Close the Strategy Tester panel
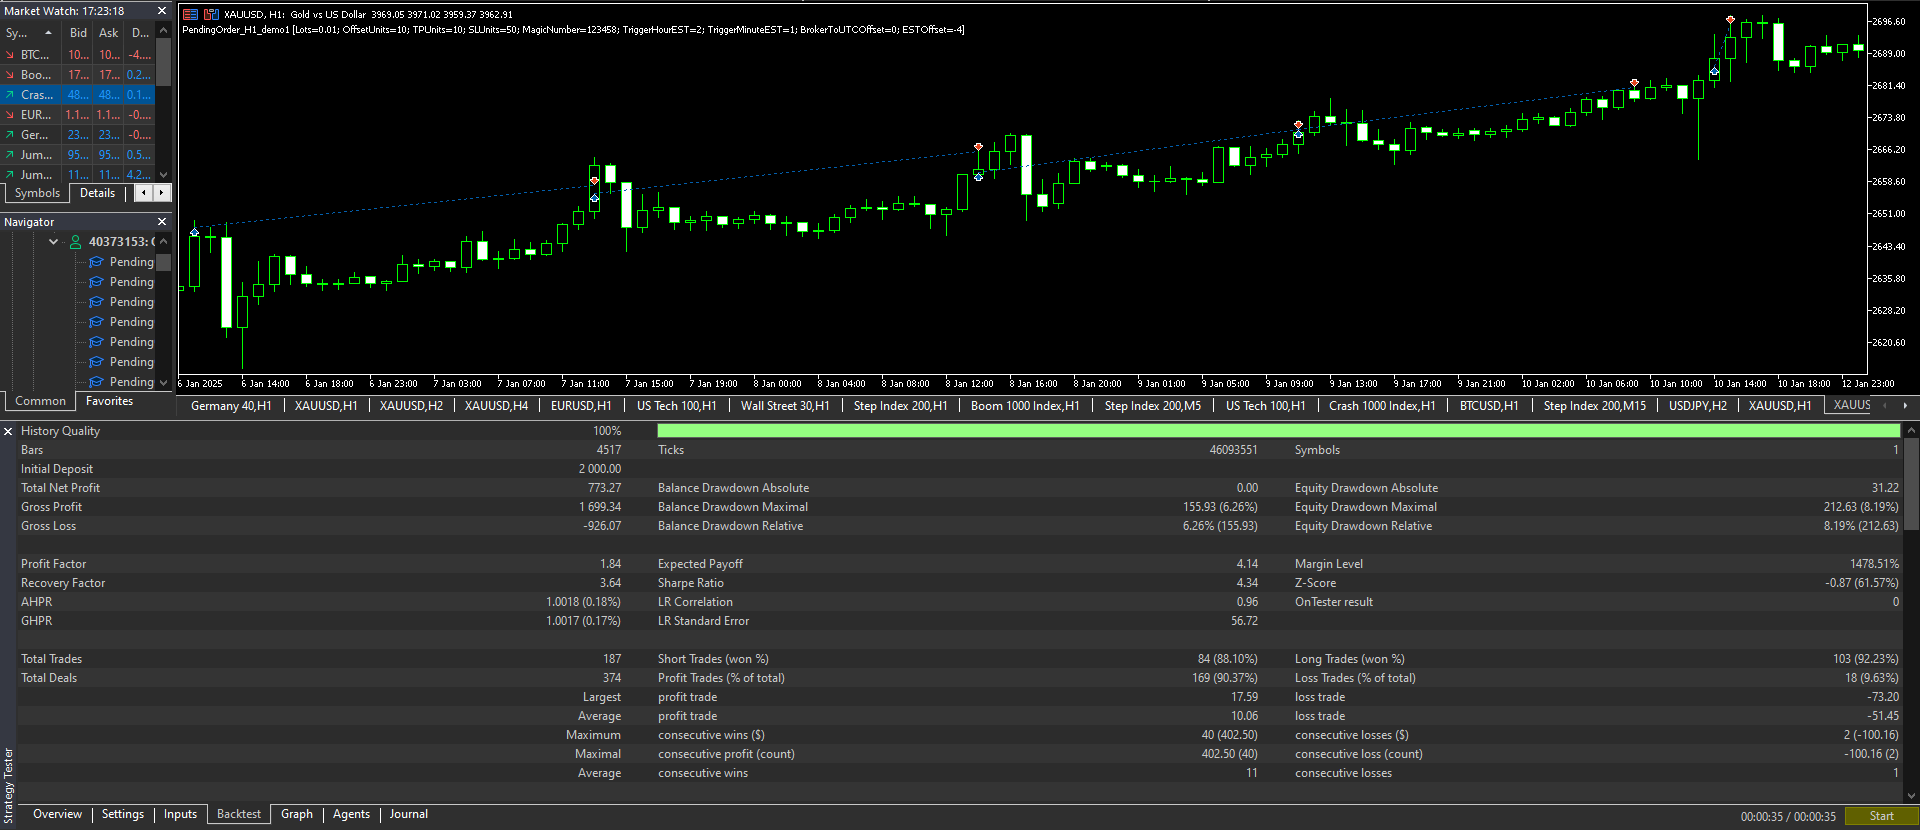Screen dimensions: 1920x830 tap(8, 431)
